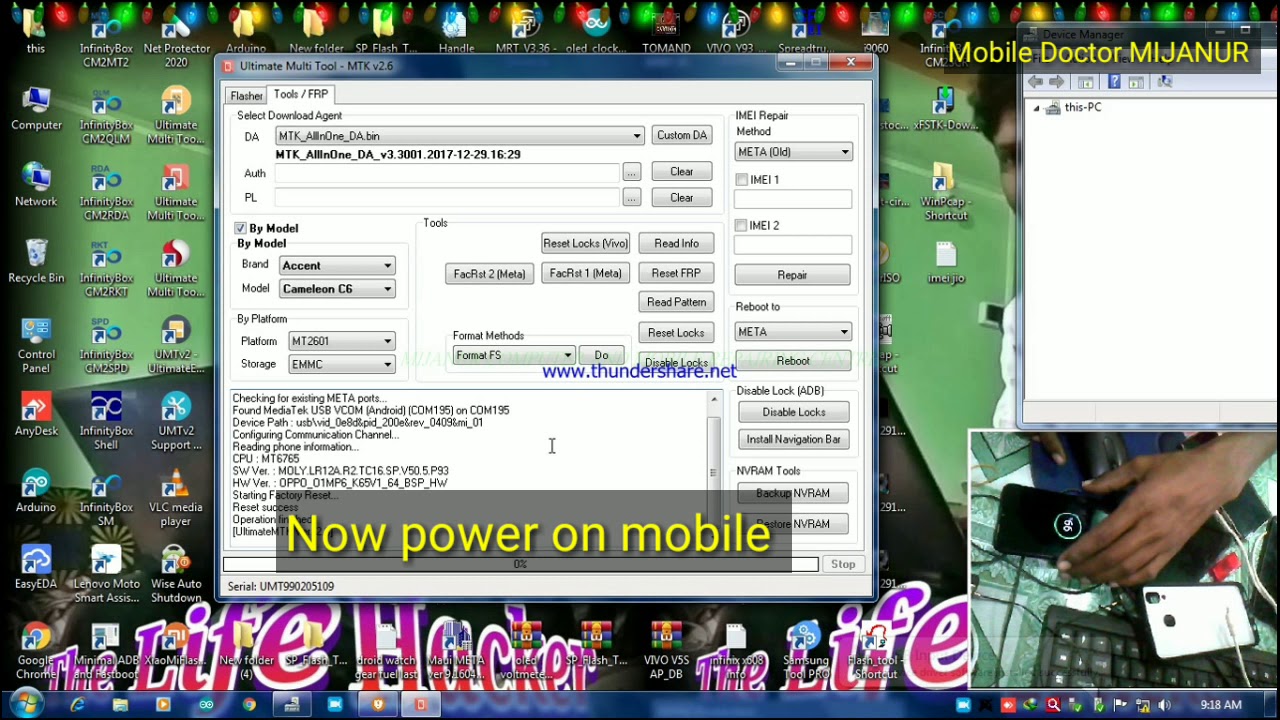
Task: Click the Read Pattern button
Action: [676, 302]
